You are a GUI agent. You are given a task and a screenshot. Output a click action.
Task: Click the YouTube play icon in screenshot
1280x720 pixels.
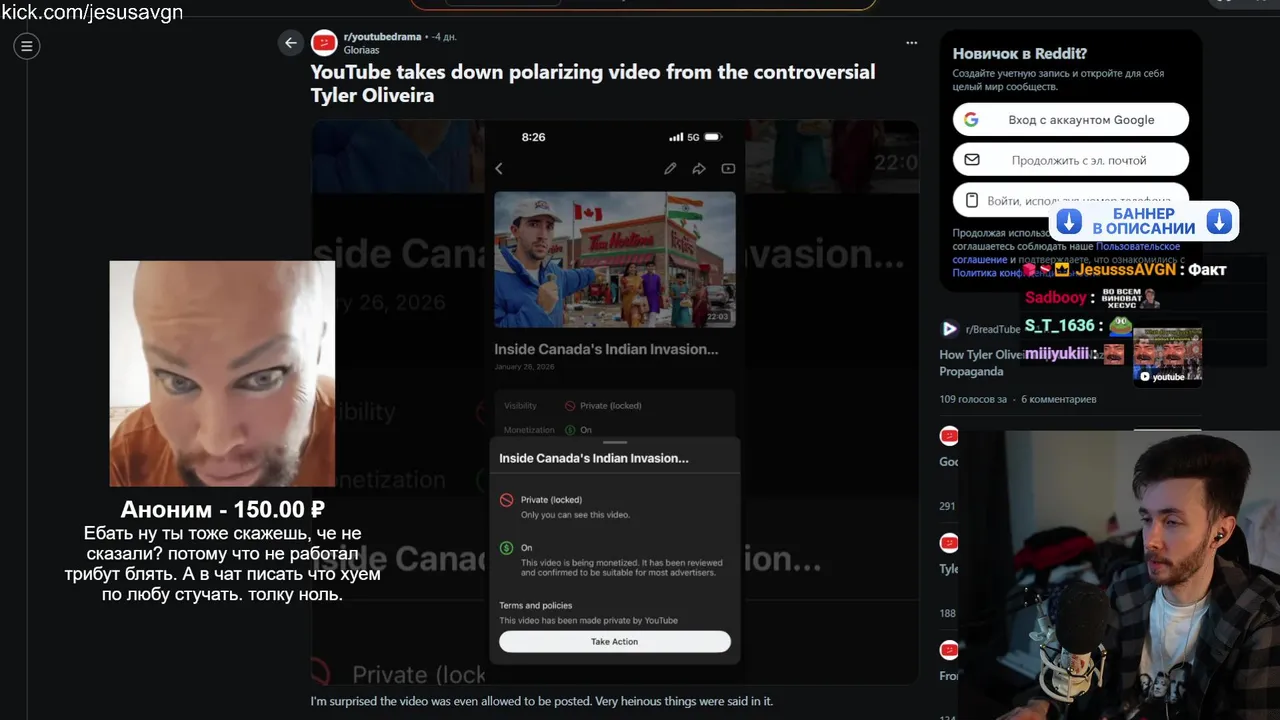click(x=728, y=169)
